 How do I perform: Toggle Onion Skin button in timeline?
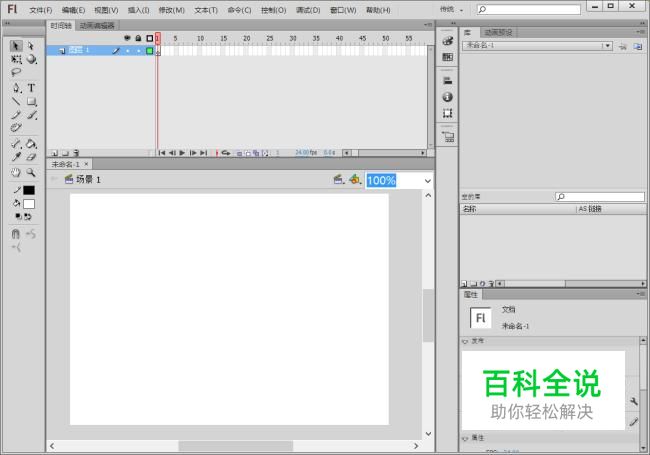pos(239,153)
